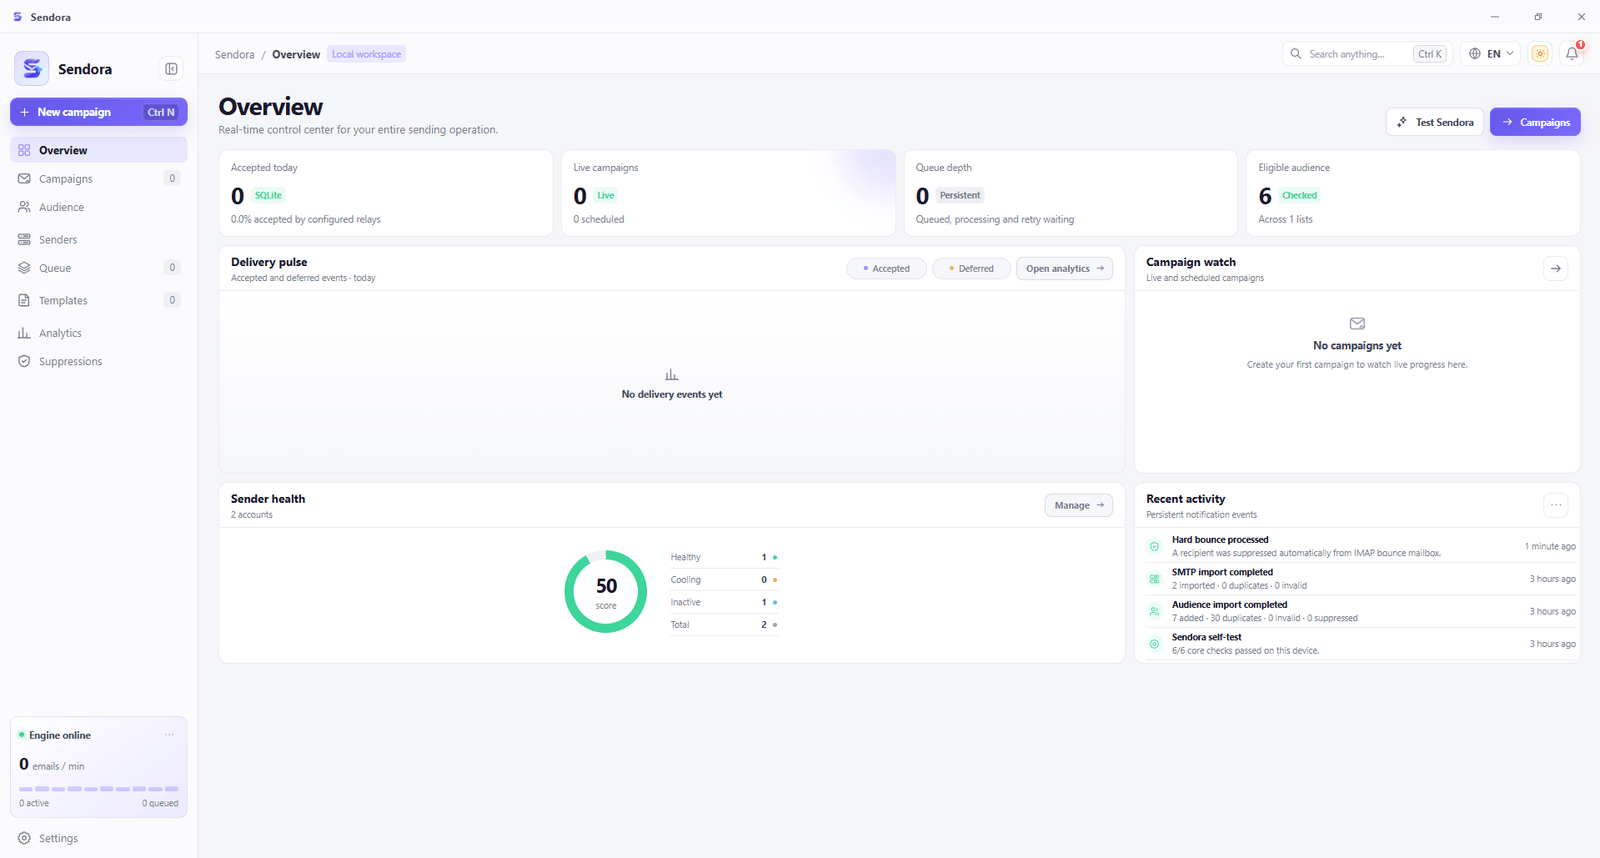Click the Local workspace badge
Screen dimensions: 1600x858
[x=367, y=54]
